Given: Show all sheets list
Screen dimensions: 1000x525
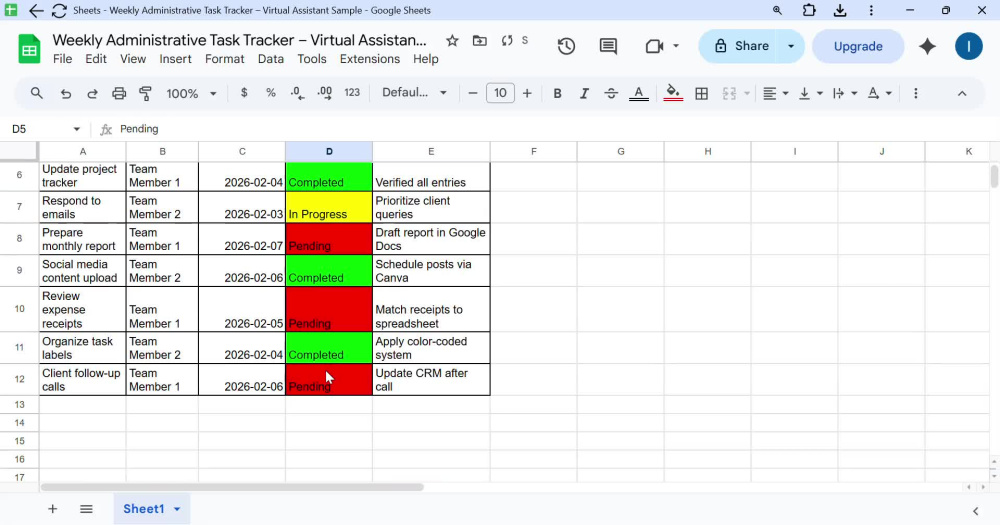Looking at the screenshot, I should (x=86, y=509).
